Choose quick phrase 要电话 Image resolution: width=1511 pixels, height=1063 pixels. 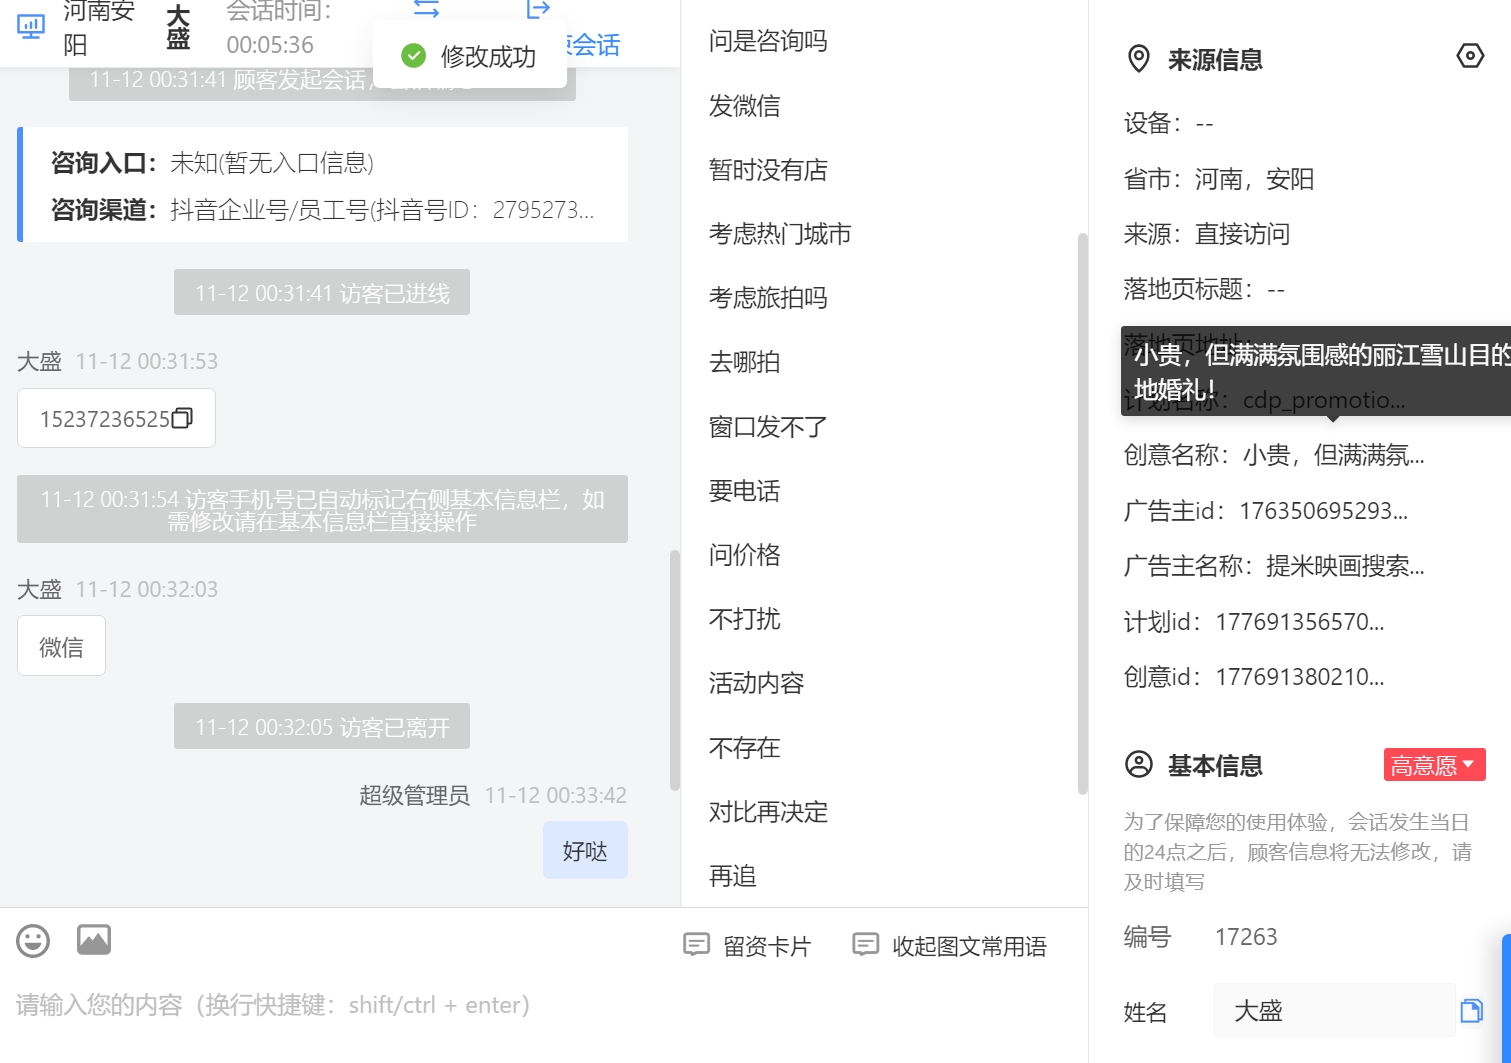pos(744,490)
